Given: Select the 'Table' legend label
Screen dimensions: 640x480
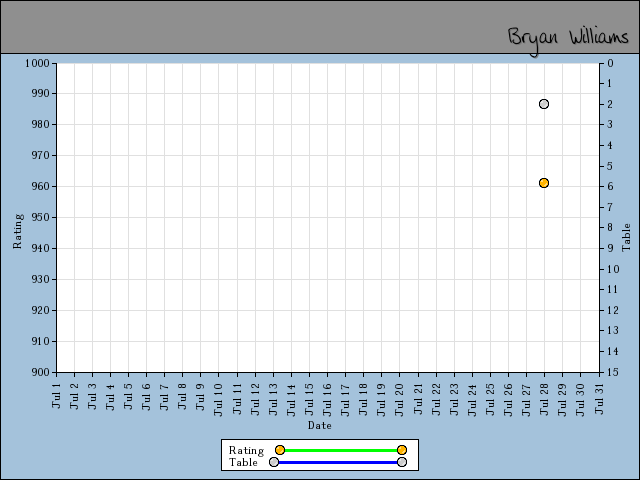Looking at the screenshot, I should pos(243,462).
